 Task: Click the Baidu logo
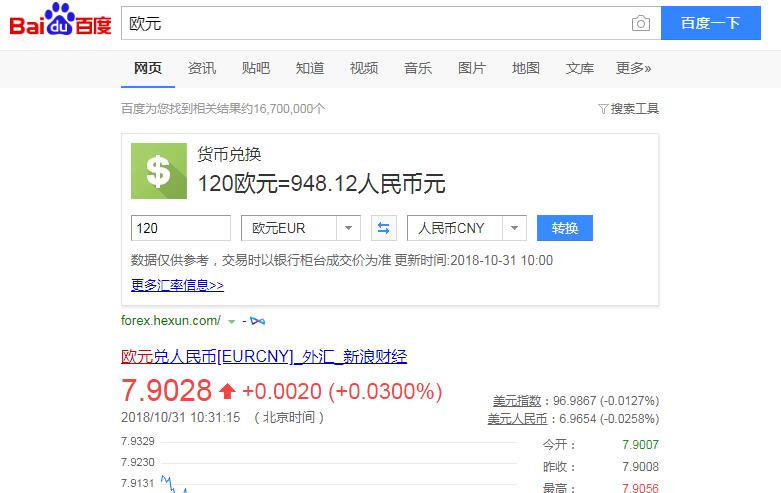(x=60, y=20)
